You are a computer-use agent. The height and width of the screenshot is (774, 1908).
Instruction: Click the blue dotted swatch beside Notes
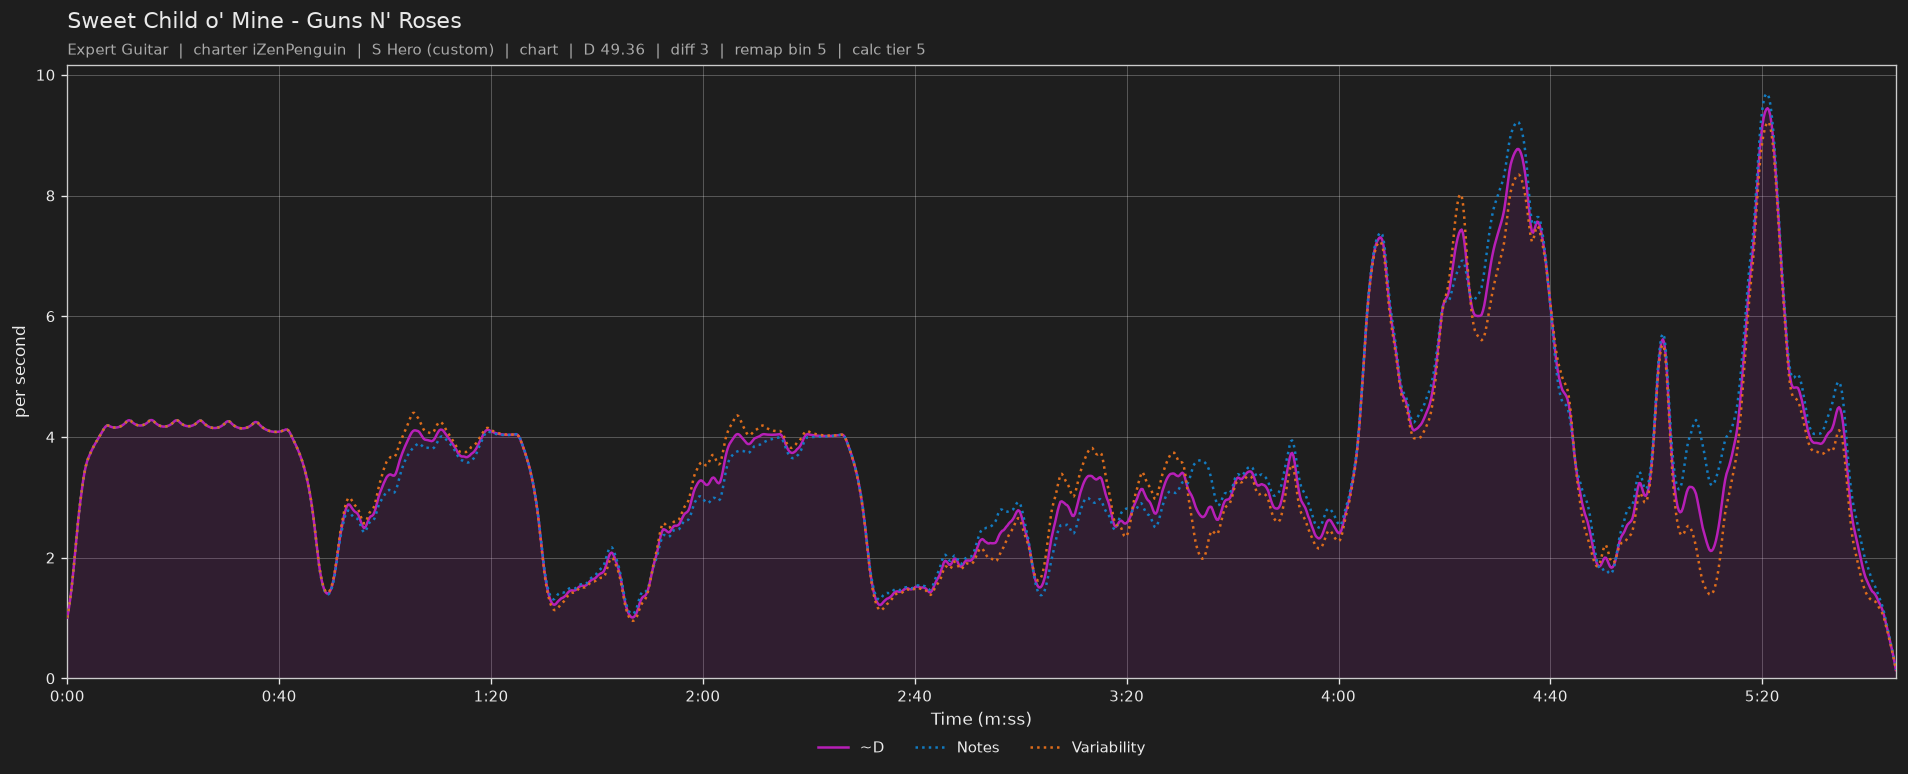pyautogui.click(x=930, y=747)
